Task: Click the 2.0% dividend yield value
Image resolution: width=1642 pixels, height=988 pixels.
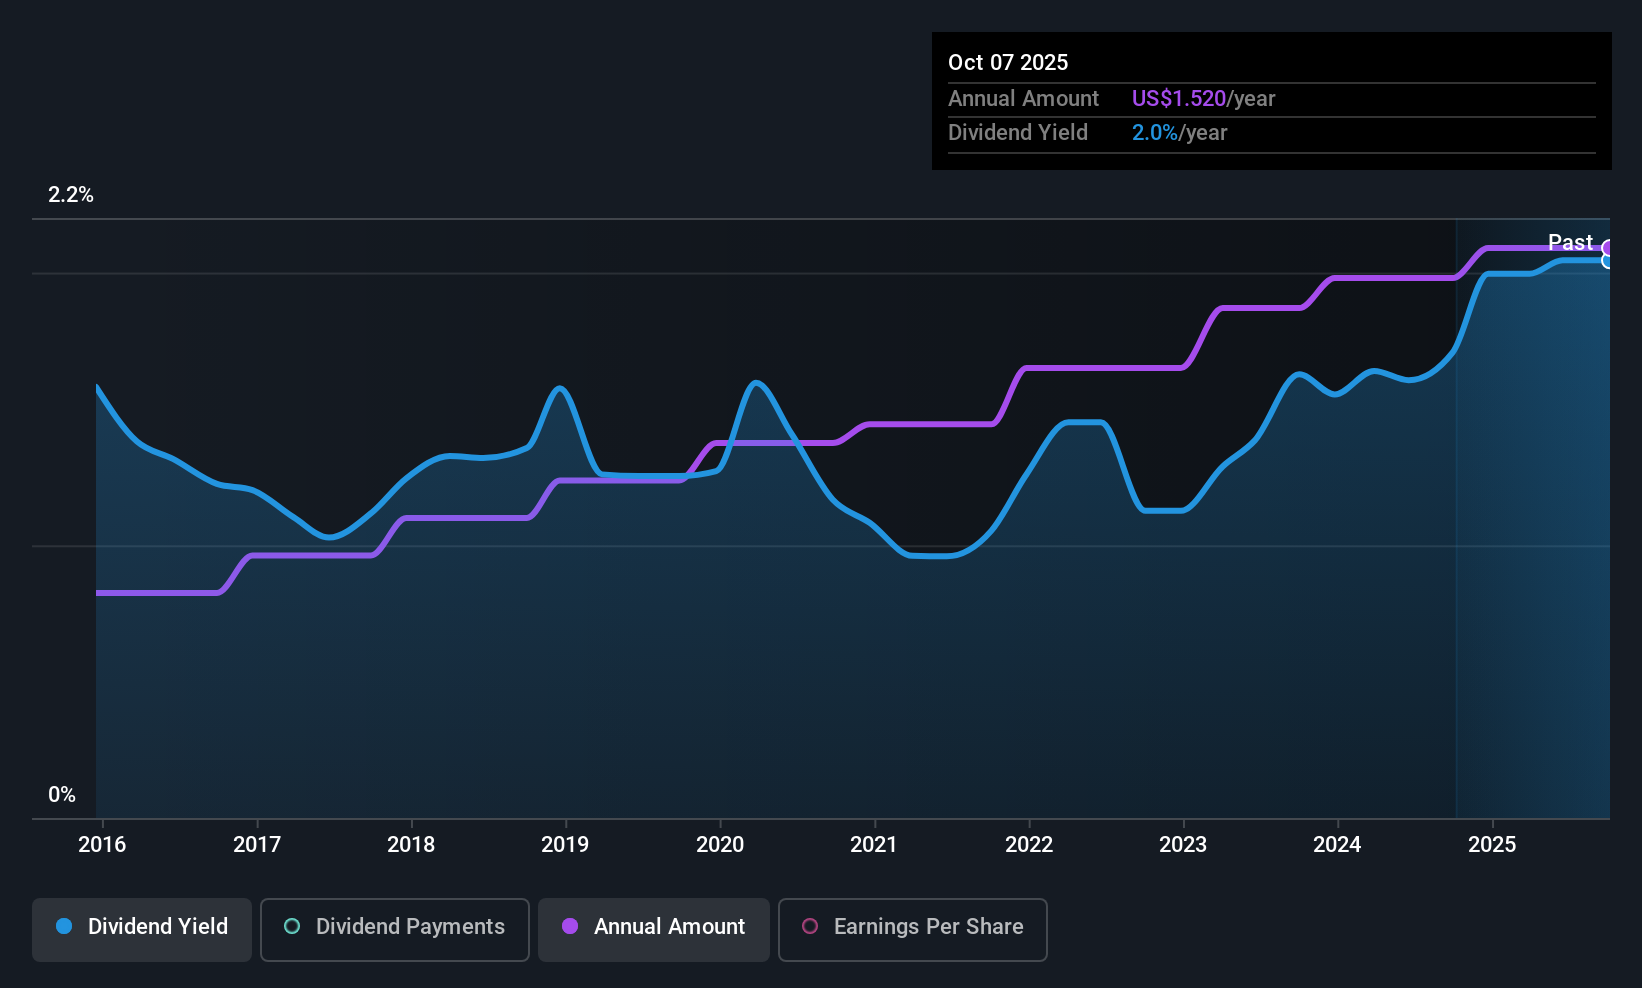Action: click(1155, 133)
